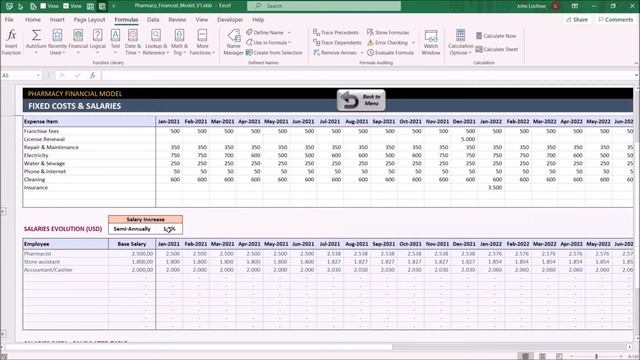640x360 pixels.
Task: Open the Financial functions icon
Action: 78,36
